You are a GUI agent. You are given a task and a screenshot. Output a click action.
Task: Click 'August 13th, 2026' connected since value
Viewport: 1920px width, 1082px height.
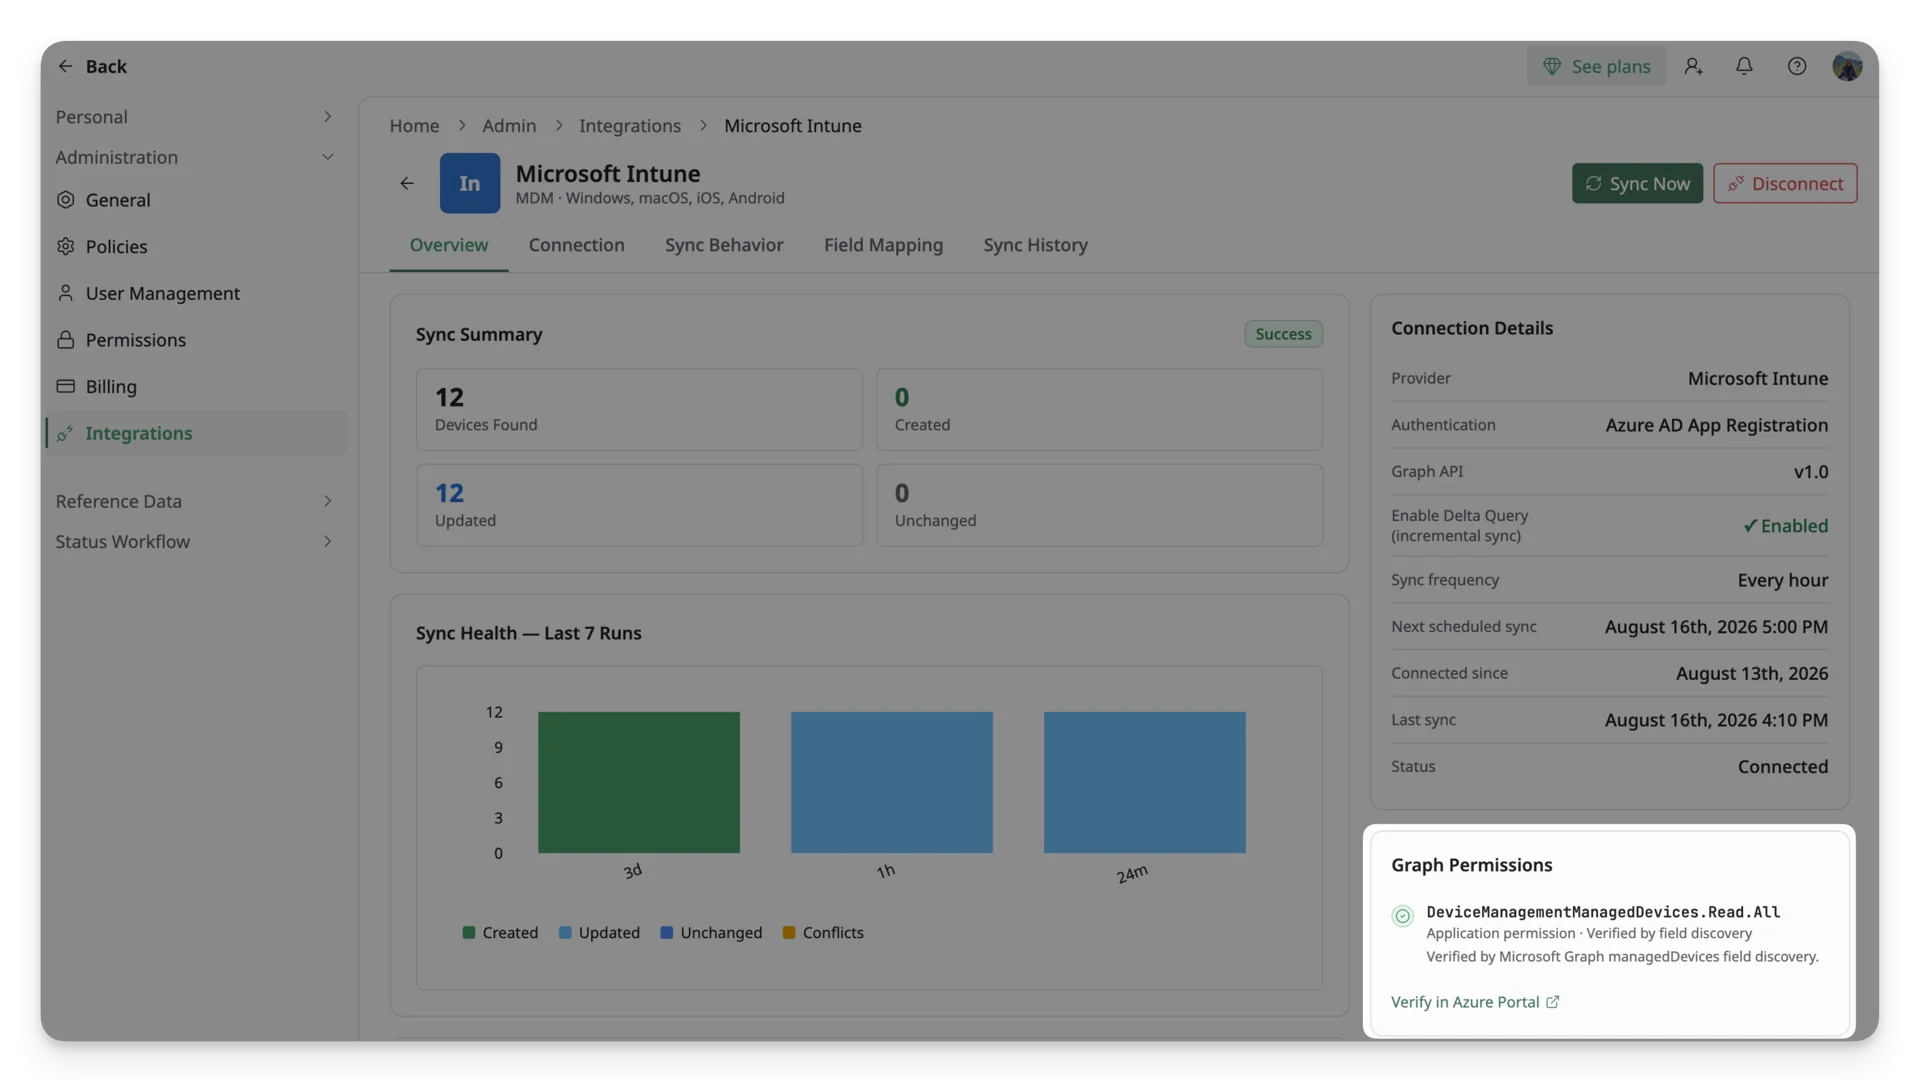pyautogui.click(x=1752, y=674)
